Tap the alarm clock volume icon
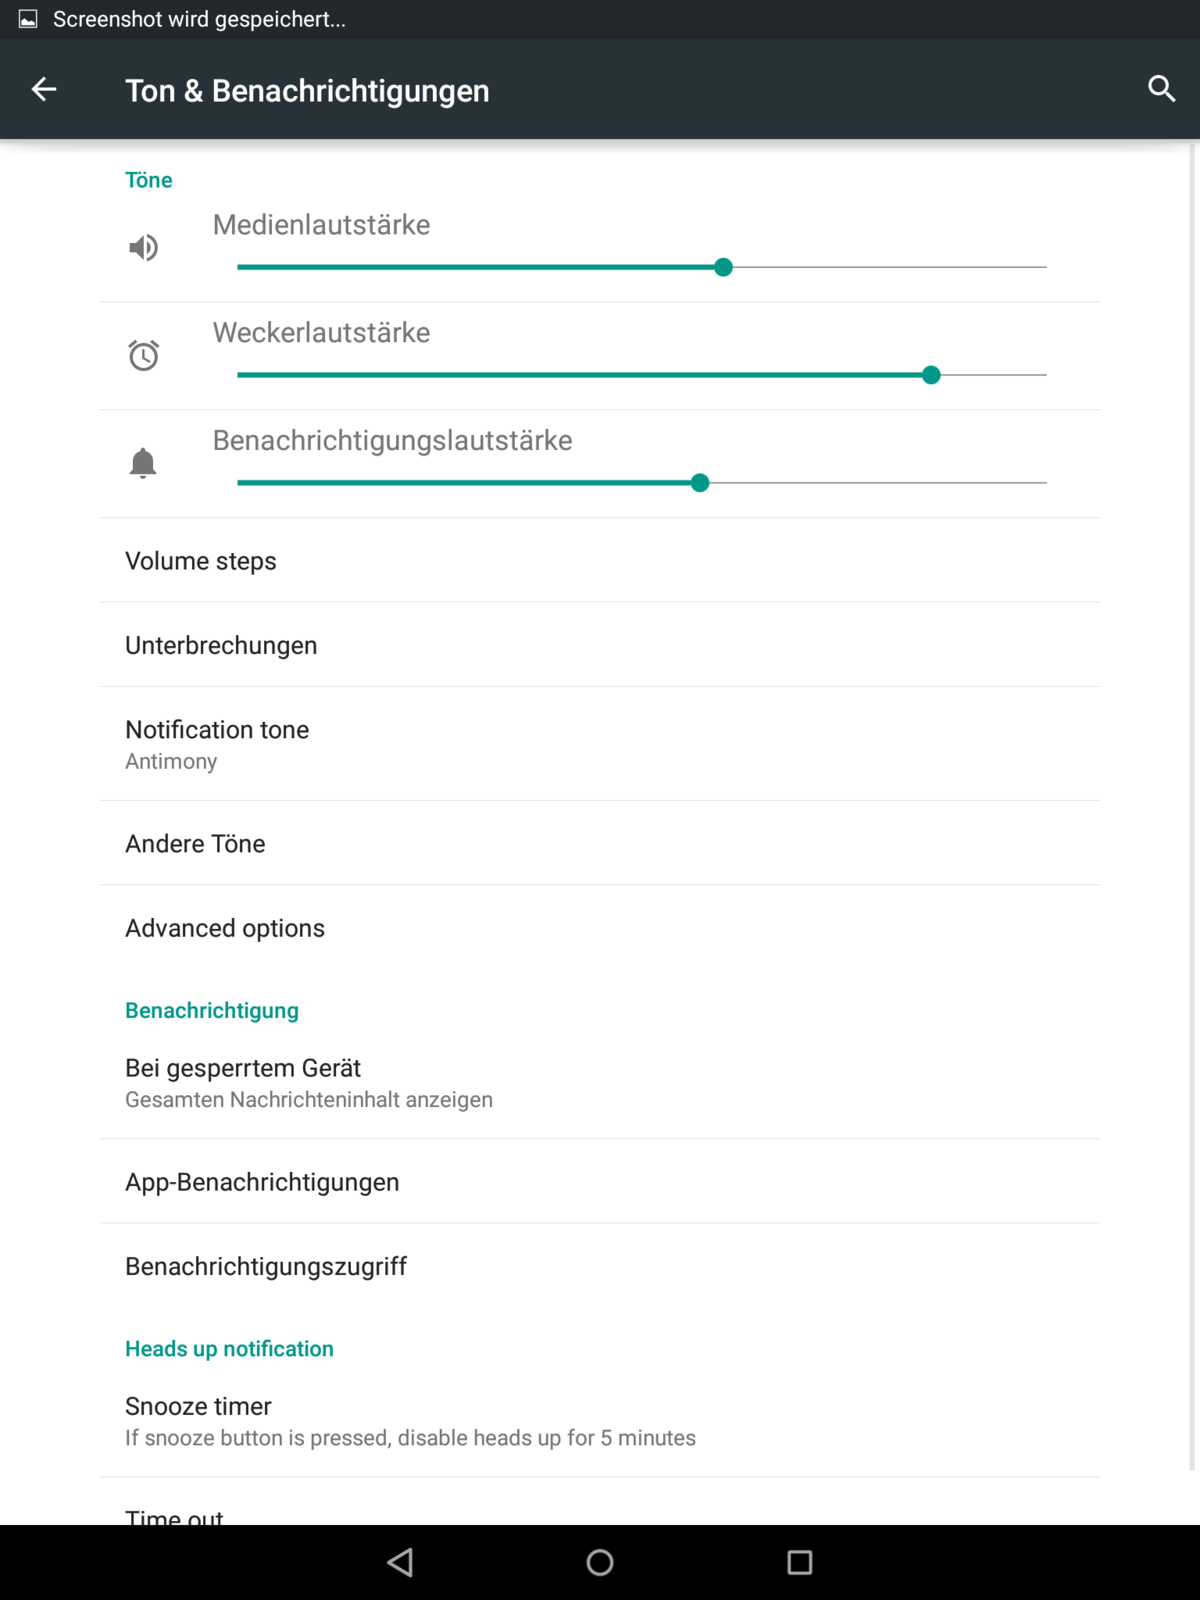The width and height of the screenshot is (1200, 1600). pos(144,355)
